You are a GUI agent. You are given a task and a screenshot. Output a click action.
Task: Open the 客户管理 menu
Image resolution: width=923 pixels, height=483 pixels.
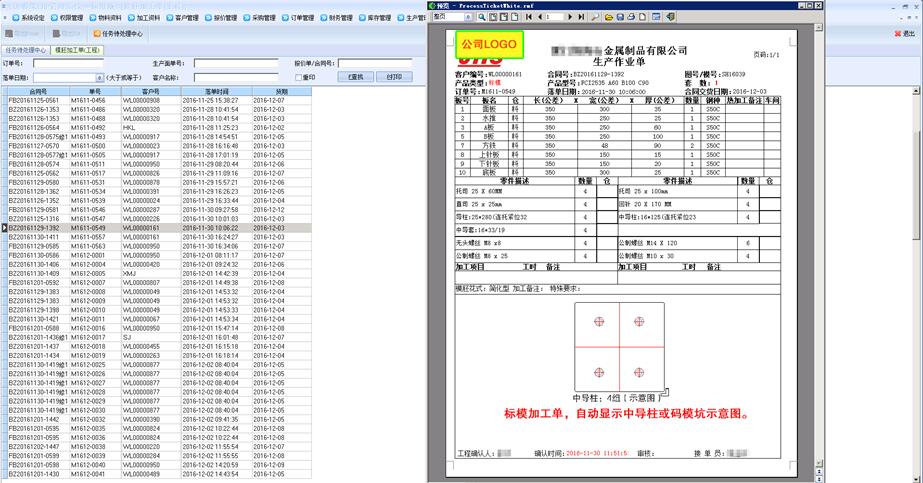182,18
